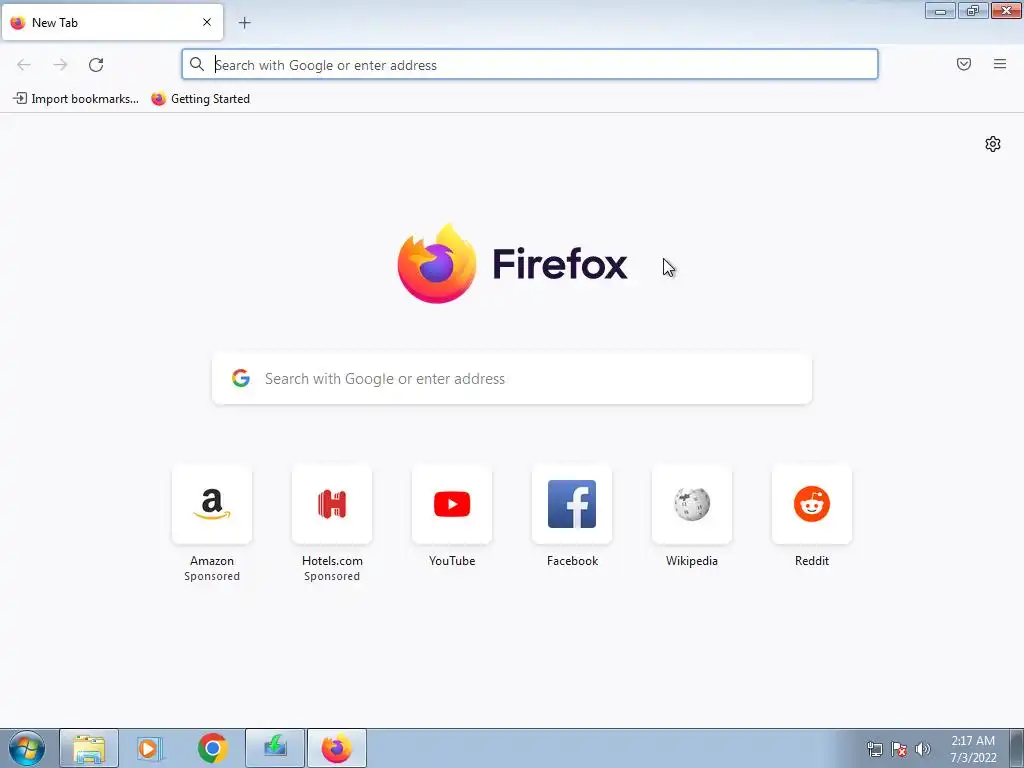The image size is (1024, 768).
Task: Open Wikipedia shortcut tile
Action: point(692,504)
